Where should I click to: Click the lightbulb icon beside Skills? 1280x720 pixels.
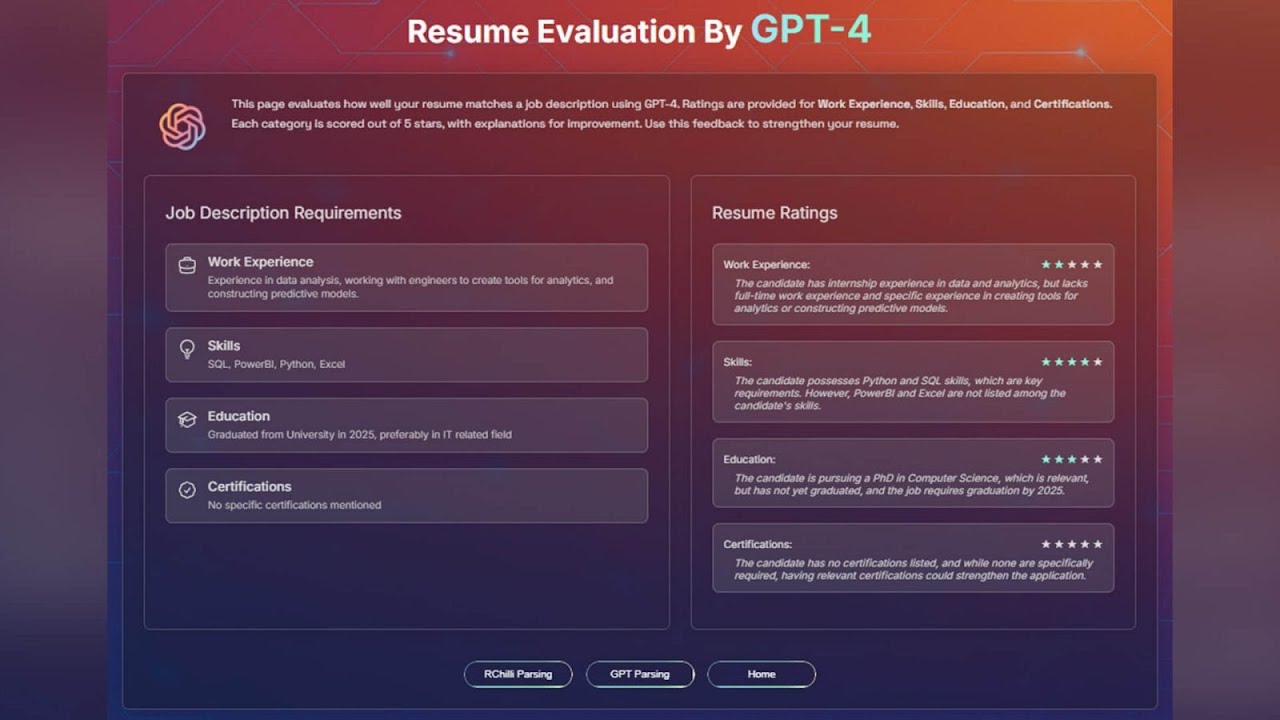coord(187,349)
